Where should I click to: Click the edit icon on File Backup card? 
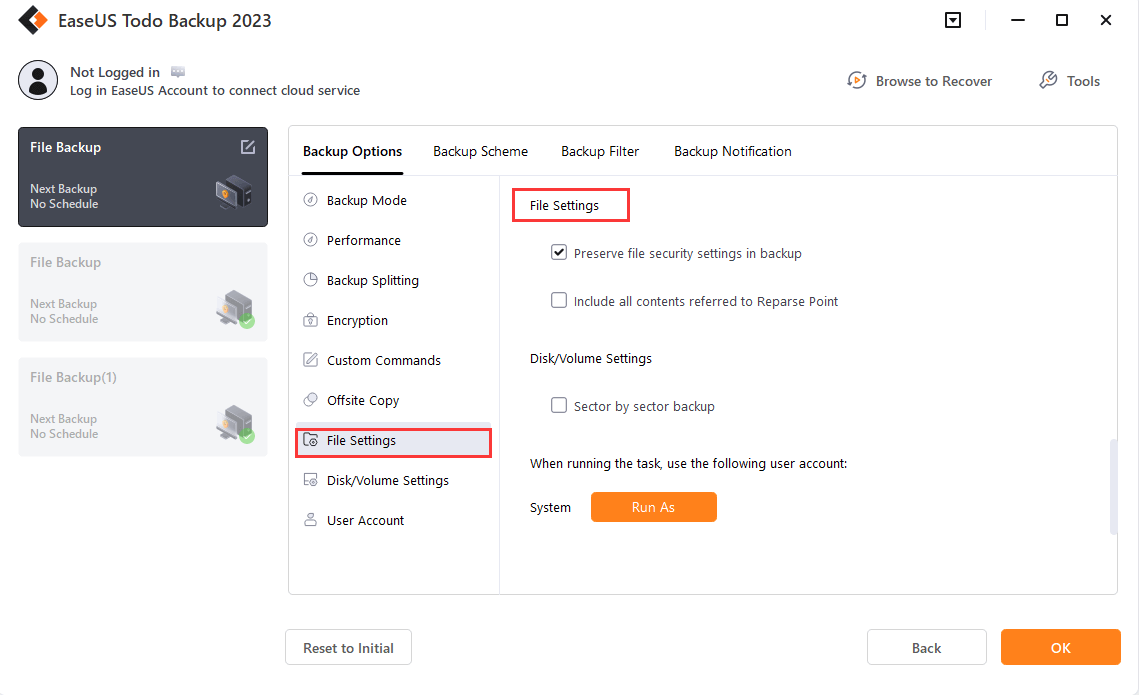248,147
